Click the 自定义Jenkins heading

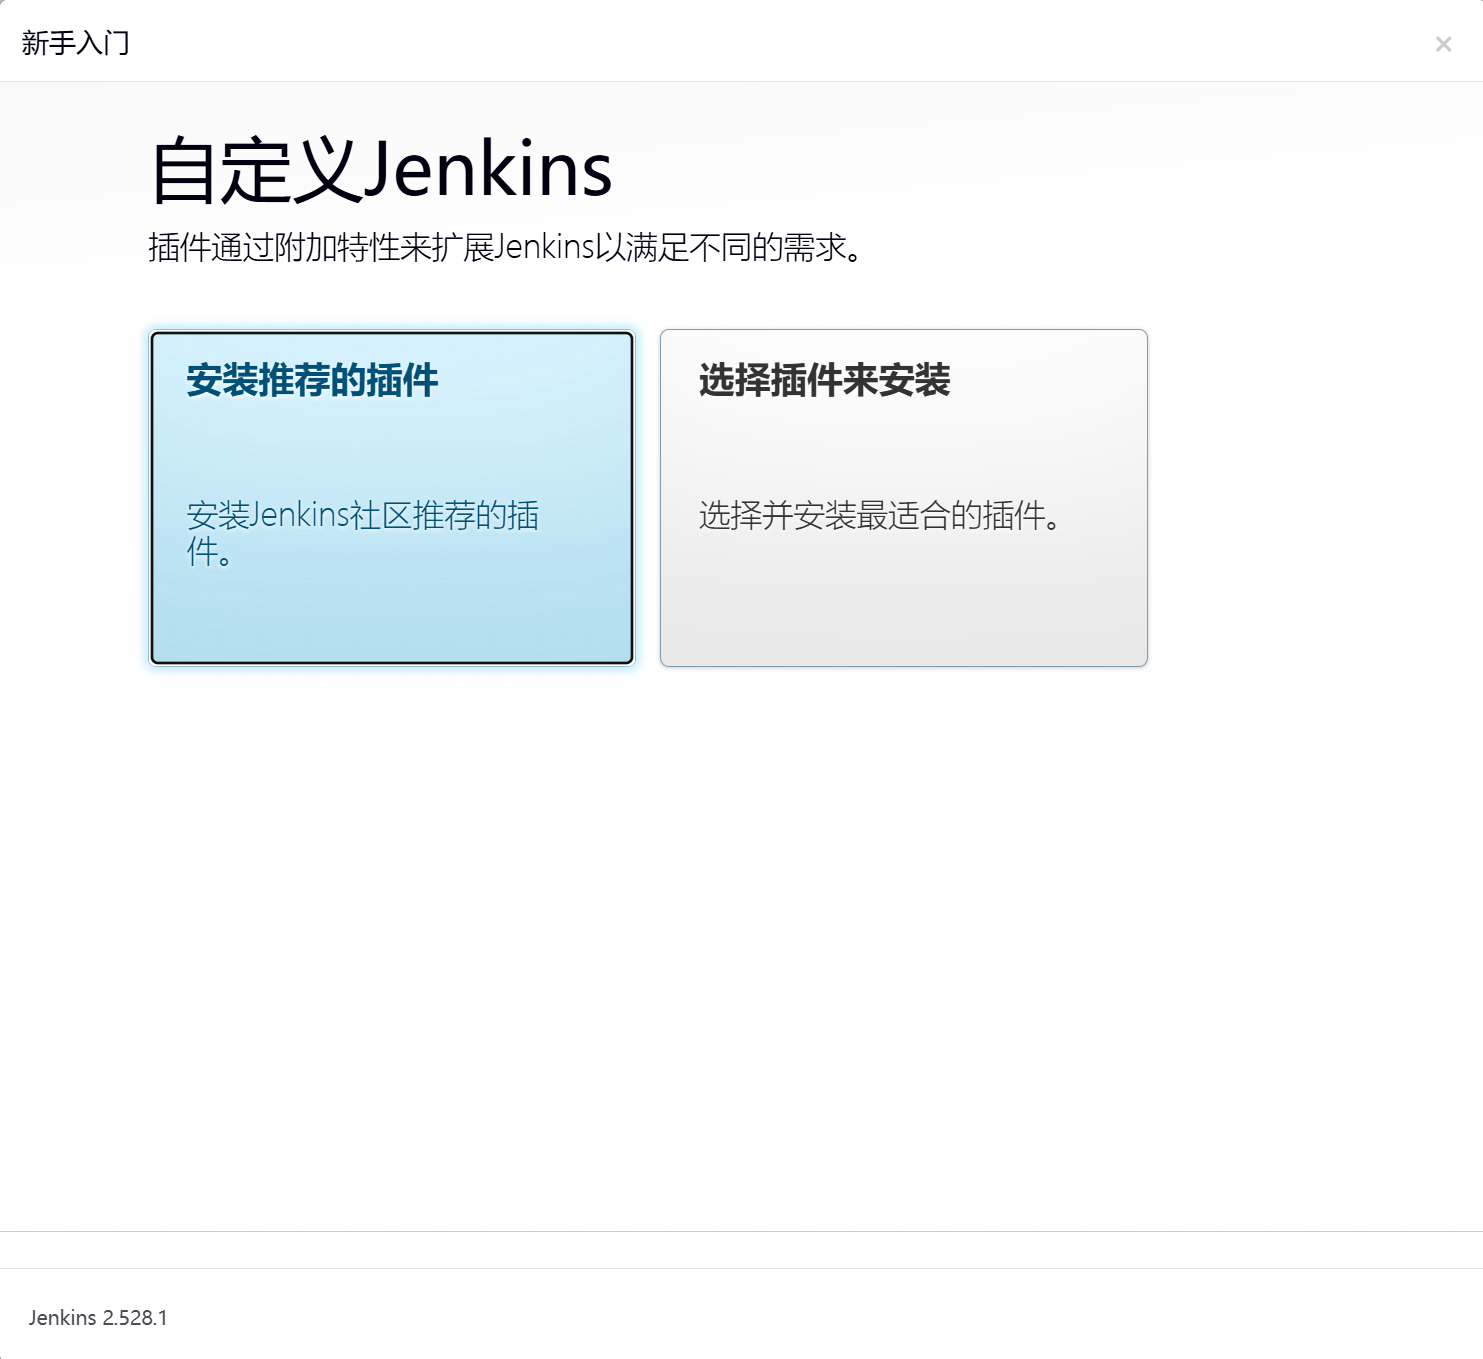click(x=381, y=170)
